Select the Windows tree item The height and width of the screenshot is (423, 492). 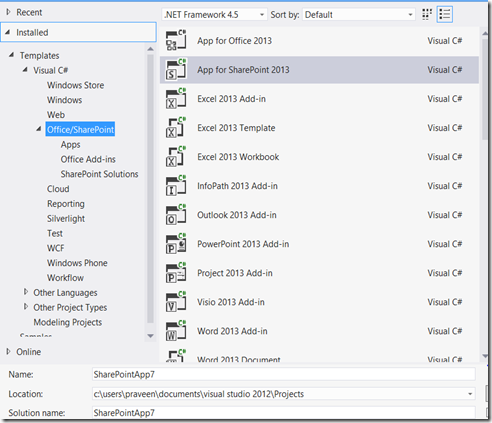(64, 100)
